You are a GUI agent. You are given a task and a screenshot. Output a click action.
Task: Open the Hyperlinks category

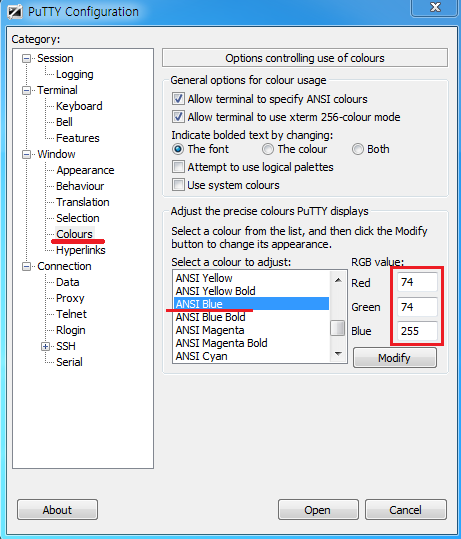click(x=81, y=250)
